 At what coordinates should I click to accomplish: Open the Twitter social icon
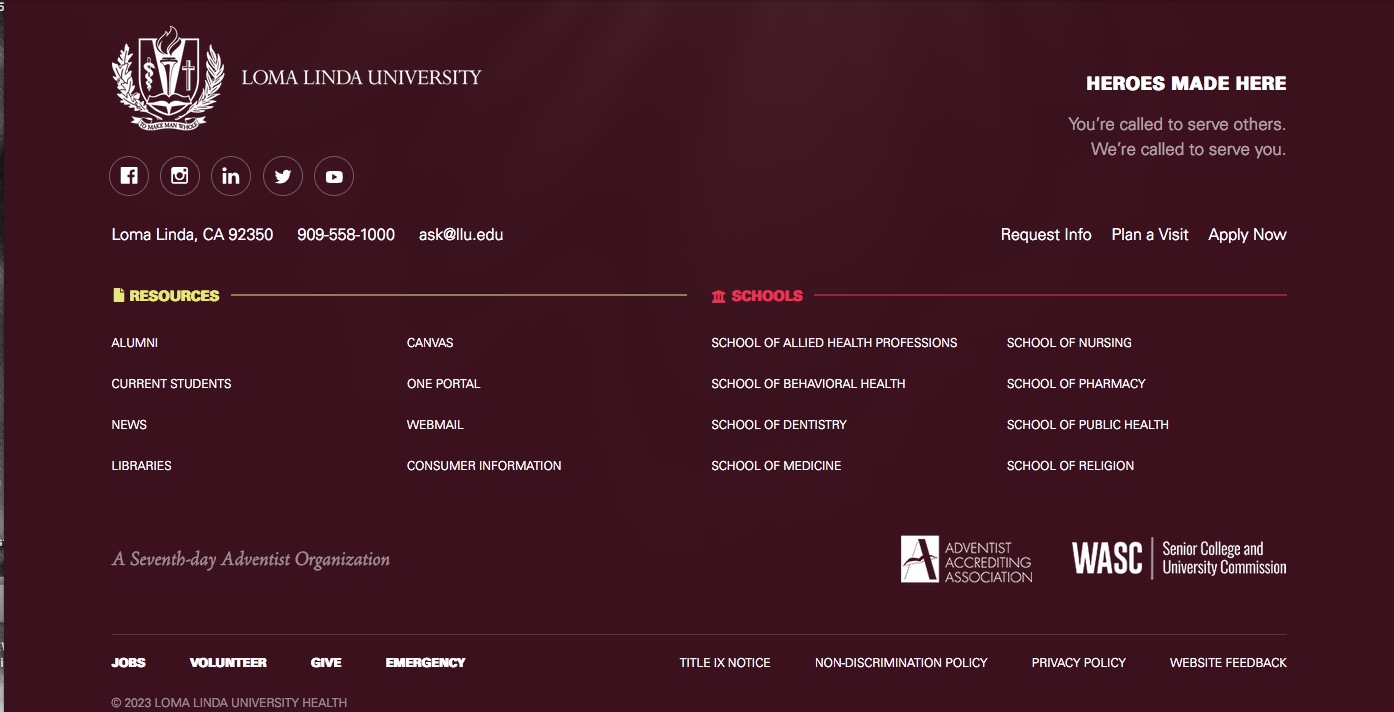point(283,176)
